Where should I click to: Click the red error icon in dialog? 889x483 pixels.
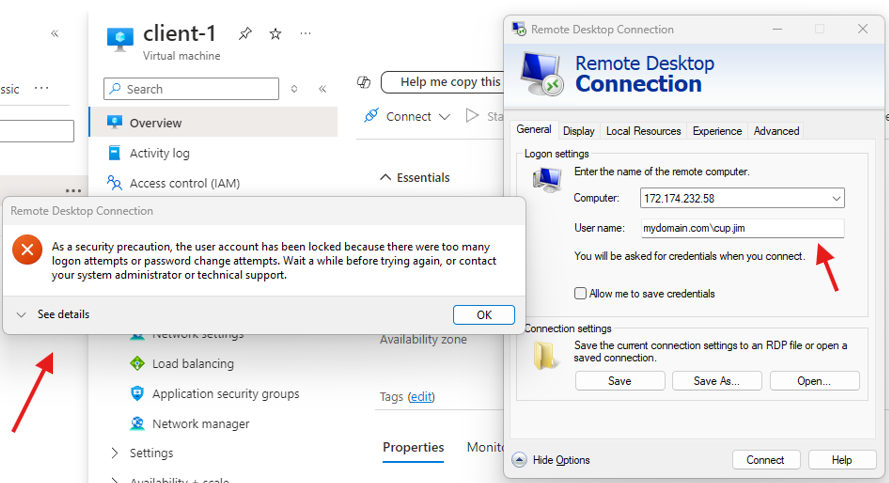(27, 249)
